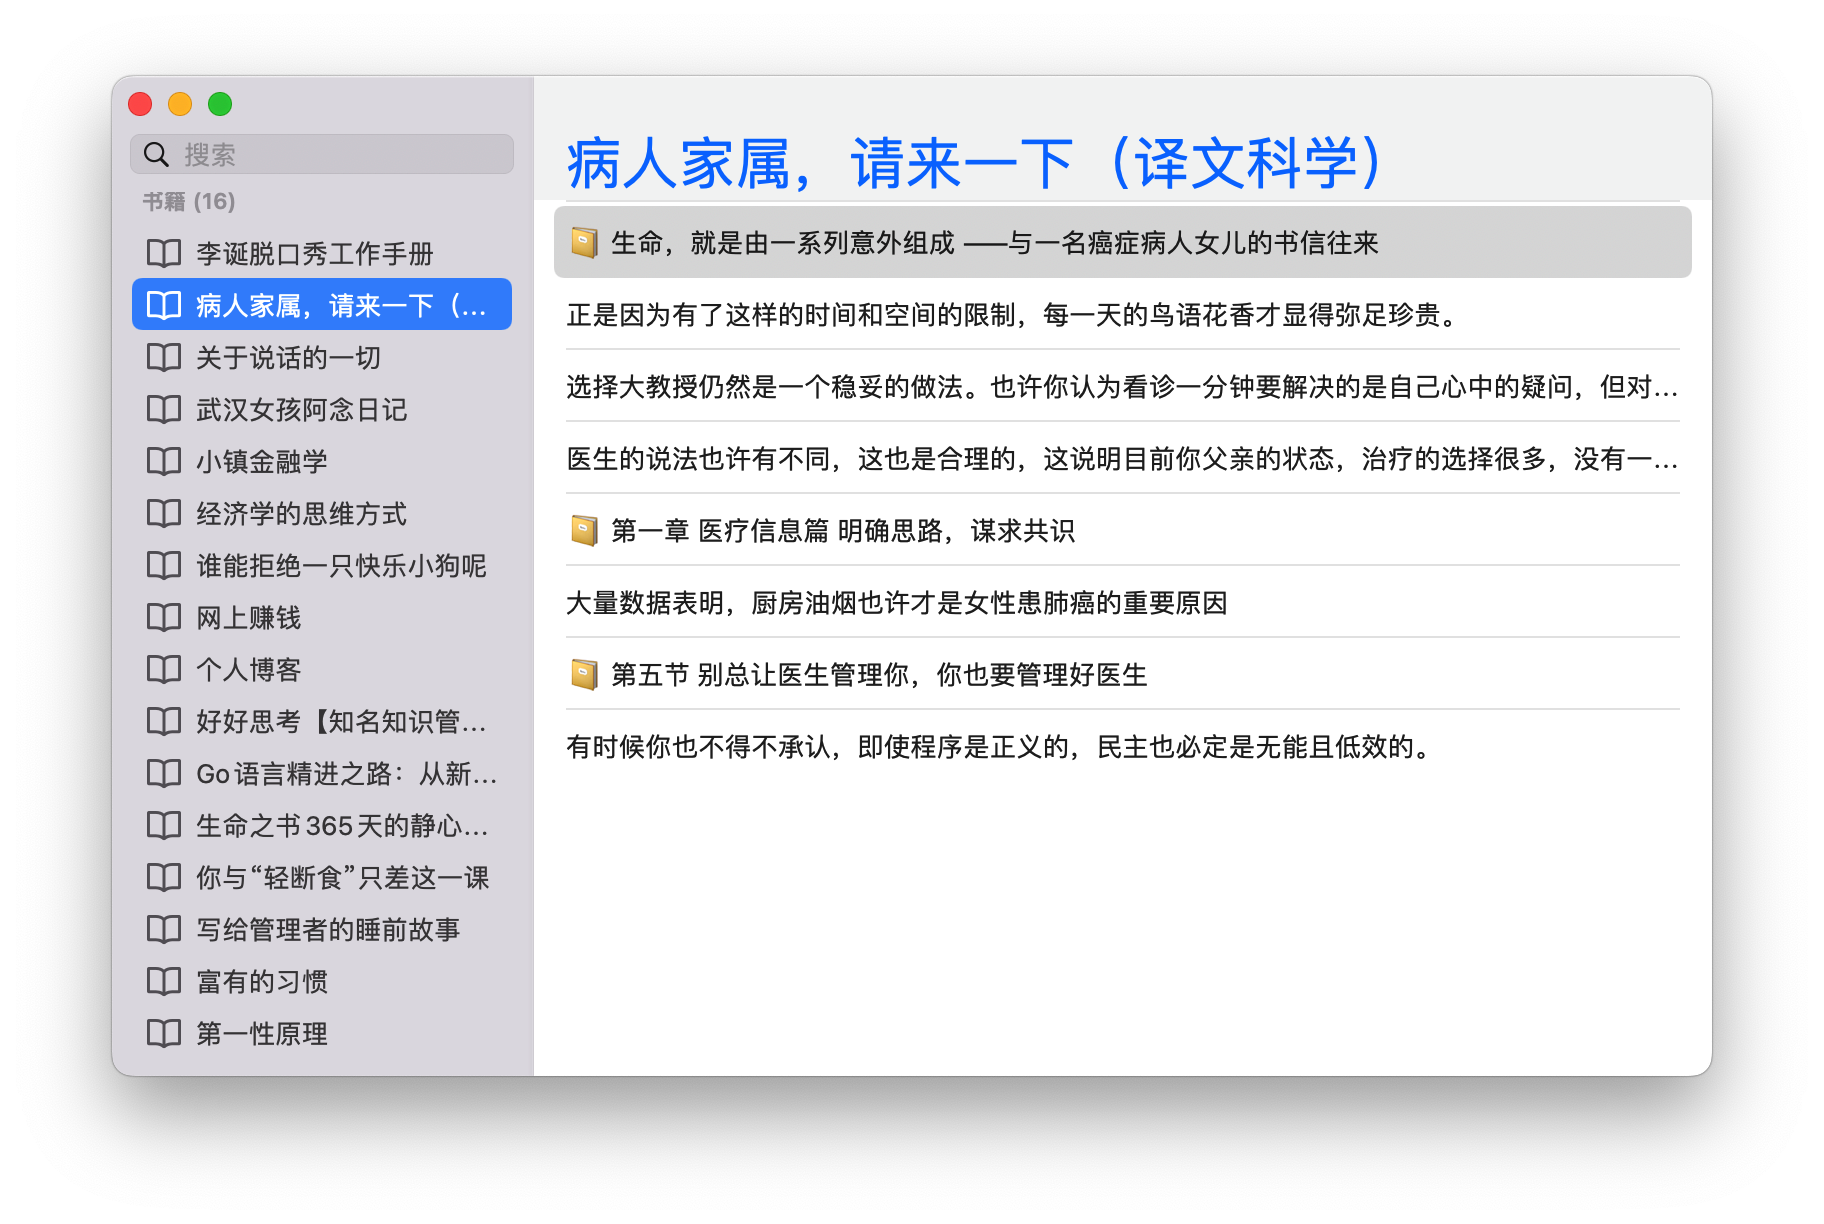Click the folder icon on the 生命，就是由一系列意外组成 header

[583, 242]
